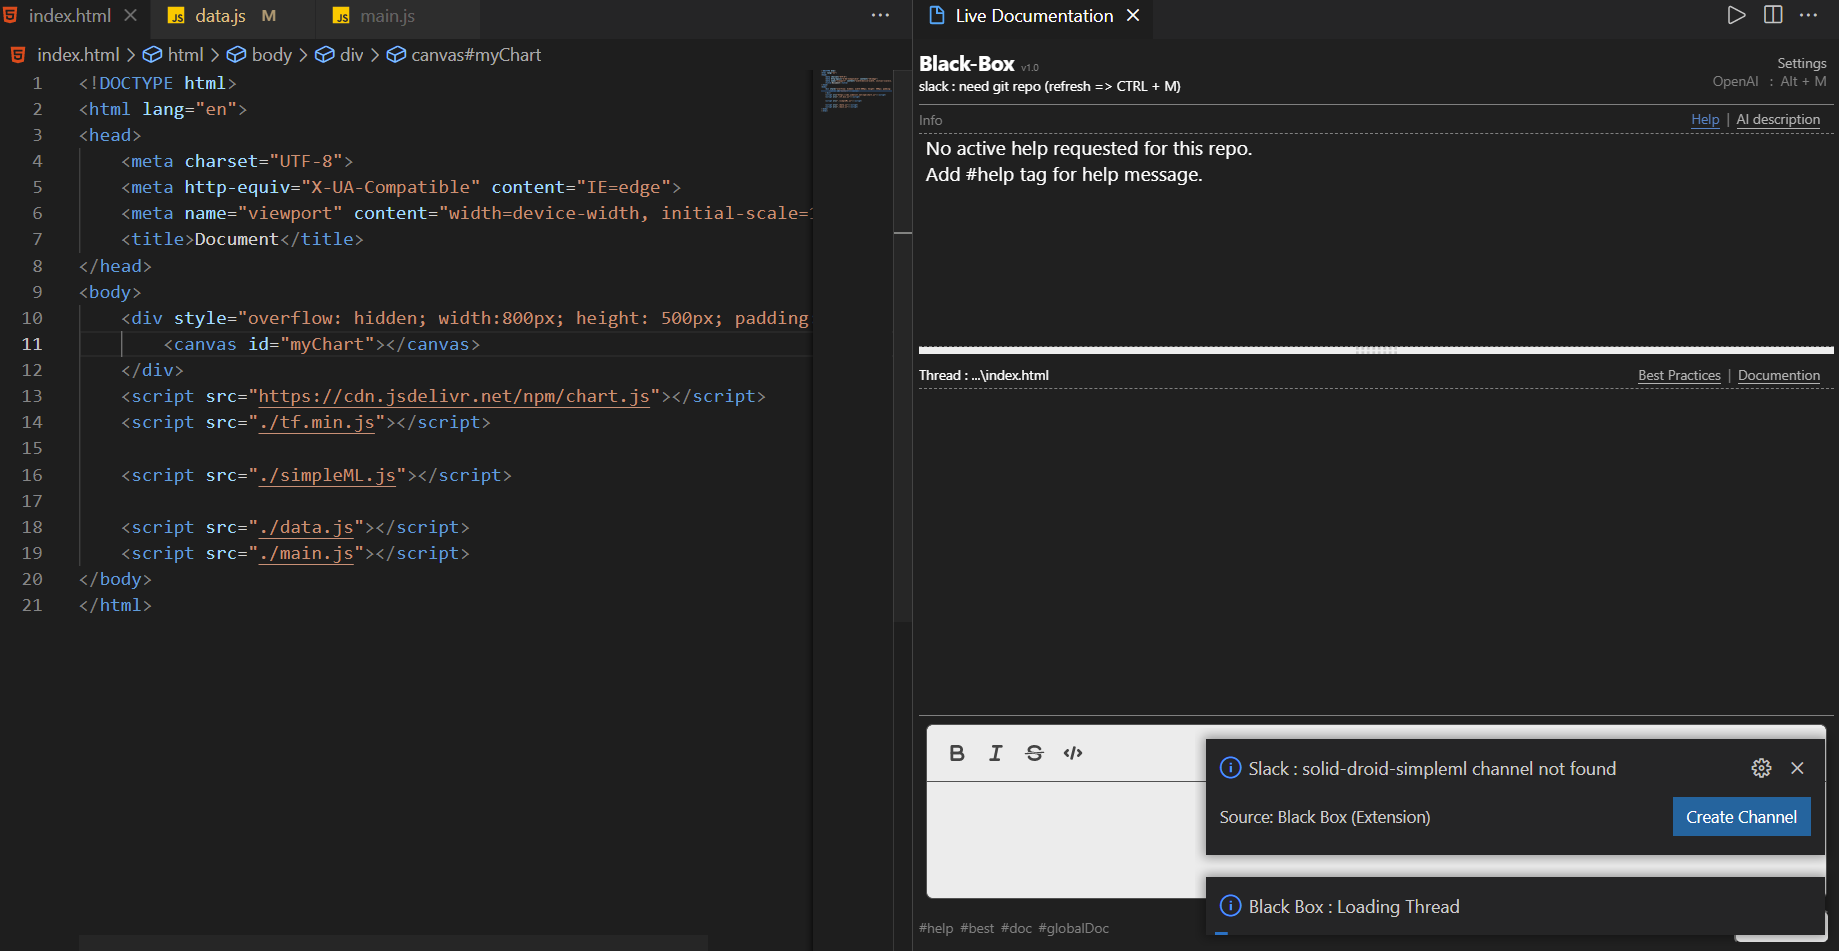
Task: Open more actions for Live Documentation panel
Action: [1809, 15]
